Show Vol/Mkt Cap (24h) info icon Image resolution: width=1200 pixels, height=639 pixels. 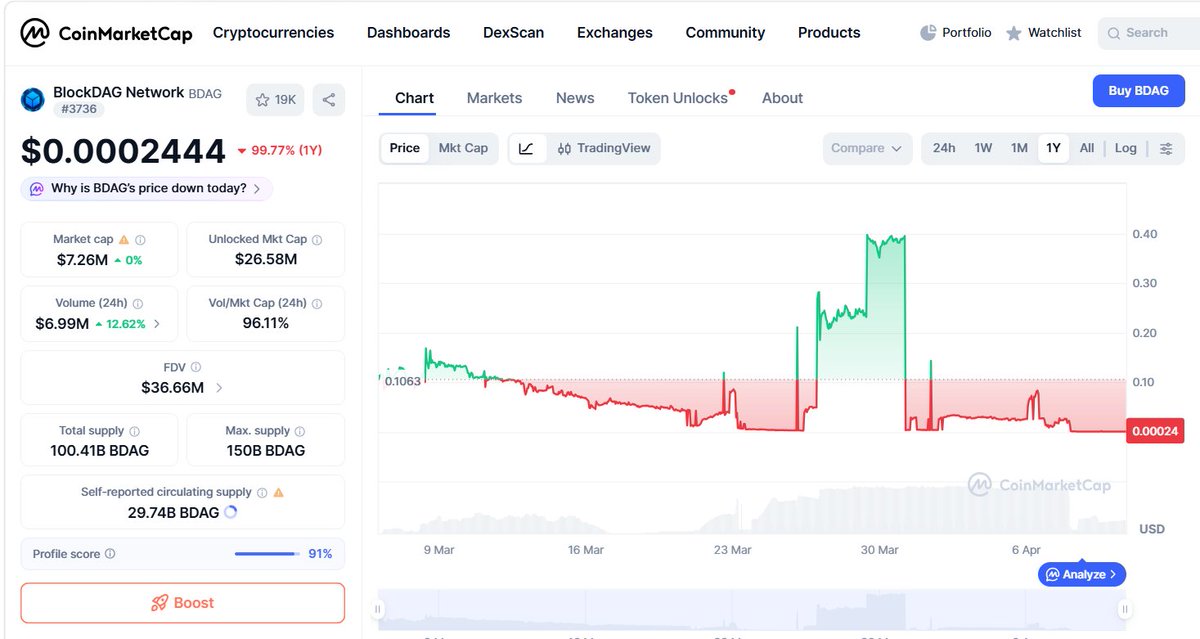click(x=319, y=303)
